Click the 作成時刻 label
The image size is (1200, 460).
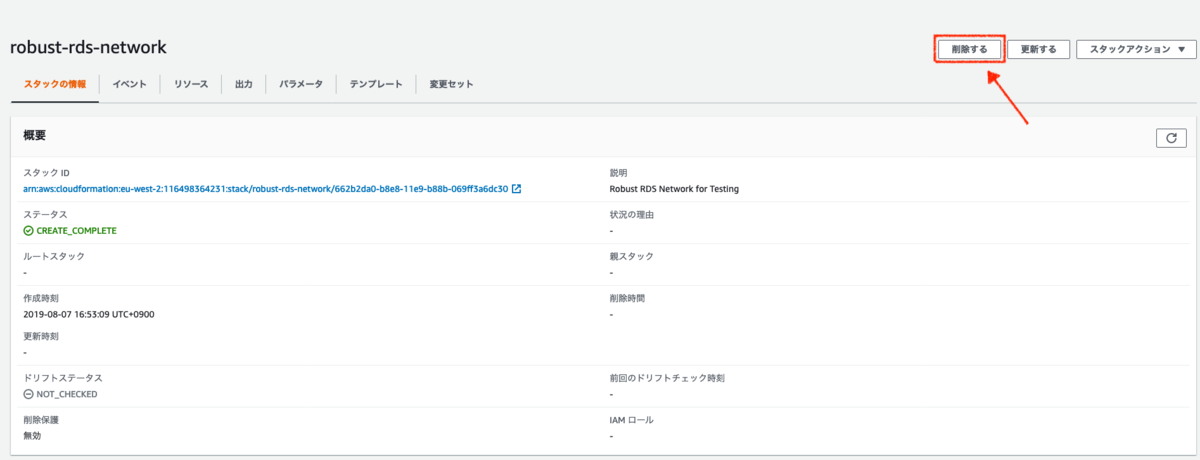coord(41,298)
